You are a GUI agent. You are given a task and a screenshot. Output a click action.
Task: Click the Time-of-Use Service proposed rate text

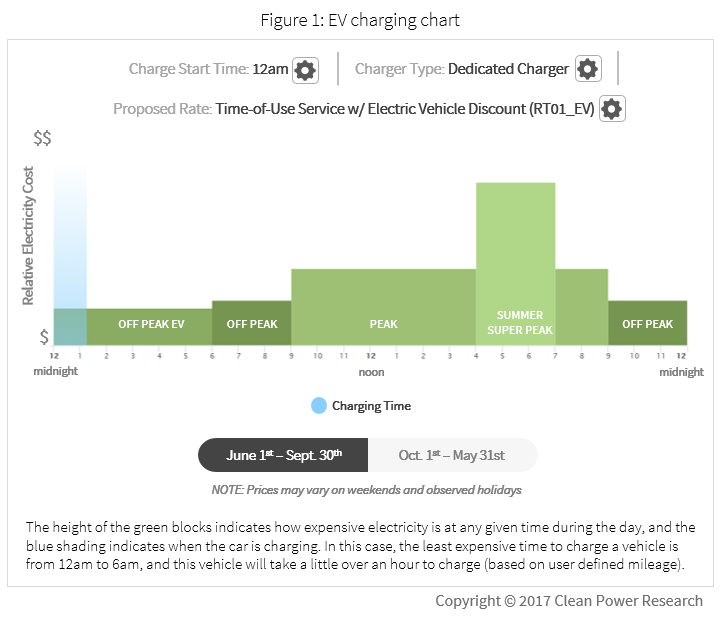click(x=405, y=109)
